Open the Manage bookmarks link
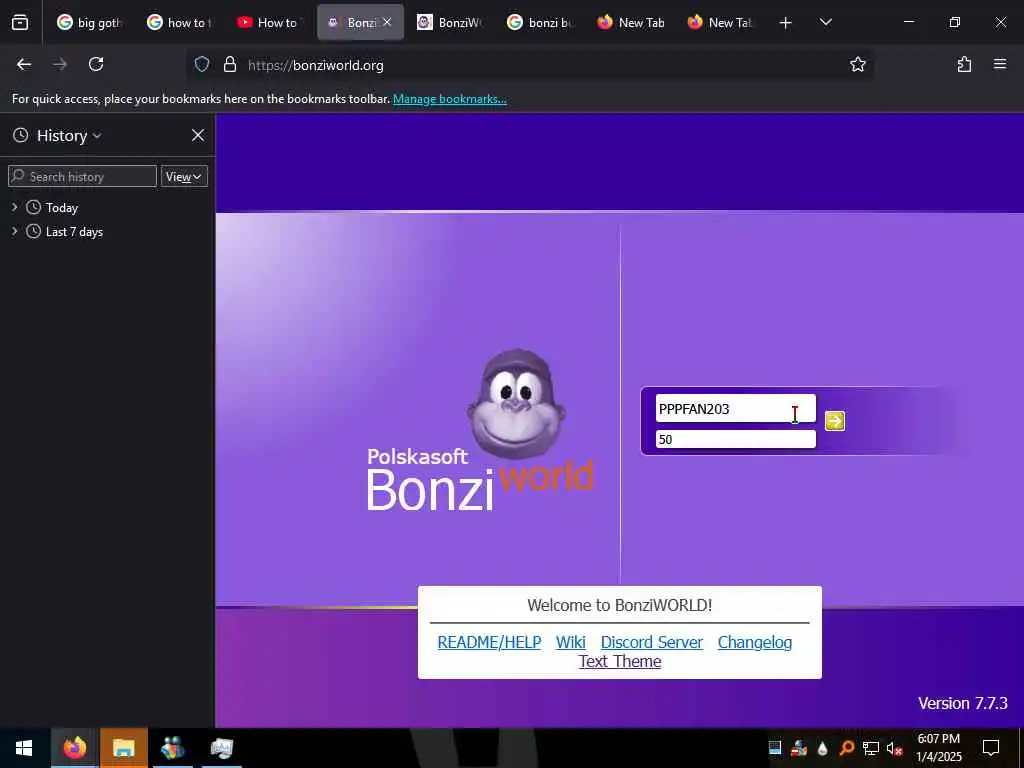 pos(449,99)
